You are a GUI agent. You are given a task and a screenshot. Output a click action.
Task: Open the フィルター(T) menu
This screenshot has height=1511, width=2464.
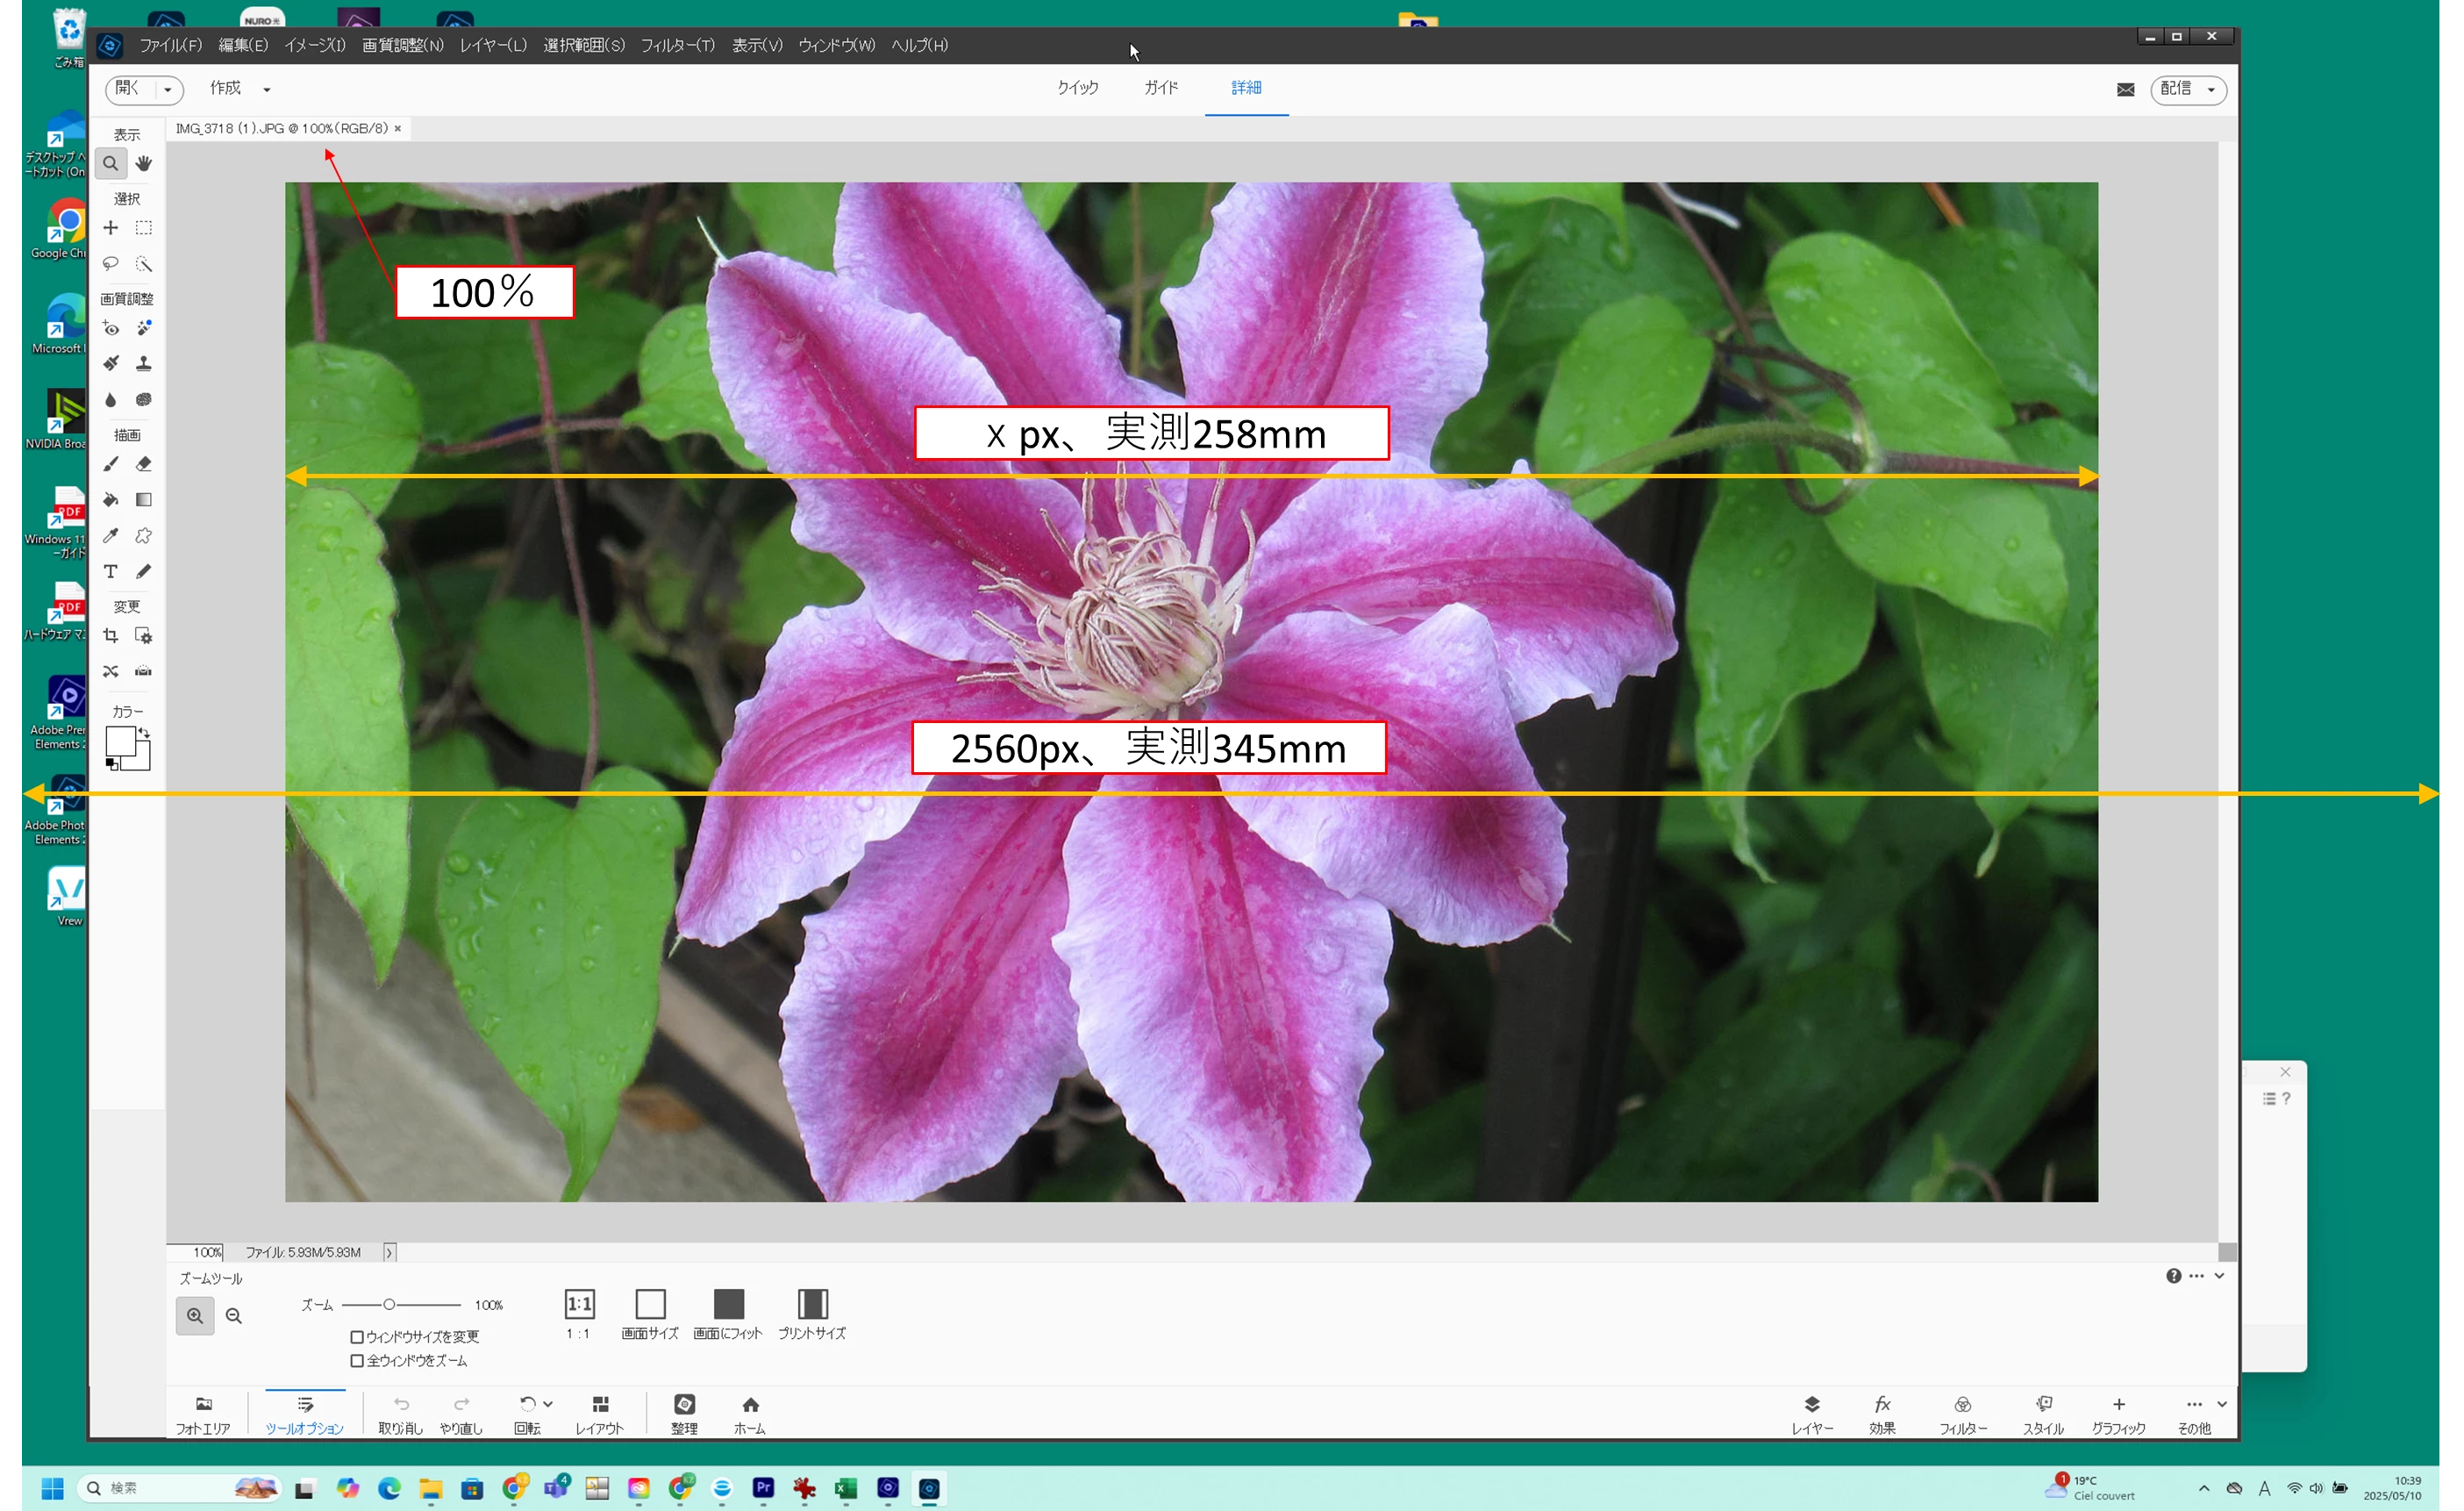coord(677,45)
